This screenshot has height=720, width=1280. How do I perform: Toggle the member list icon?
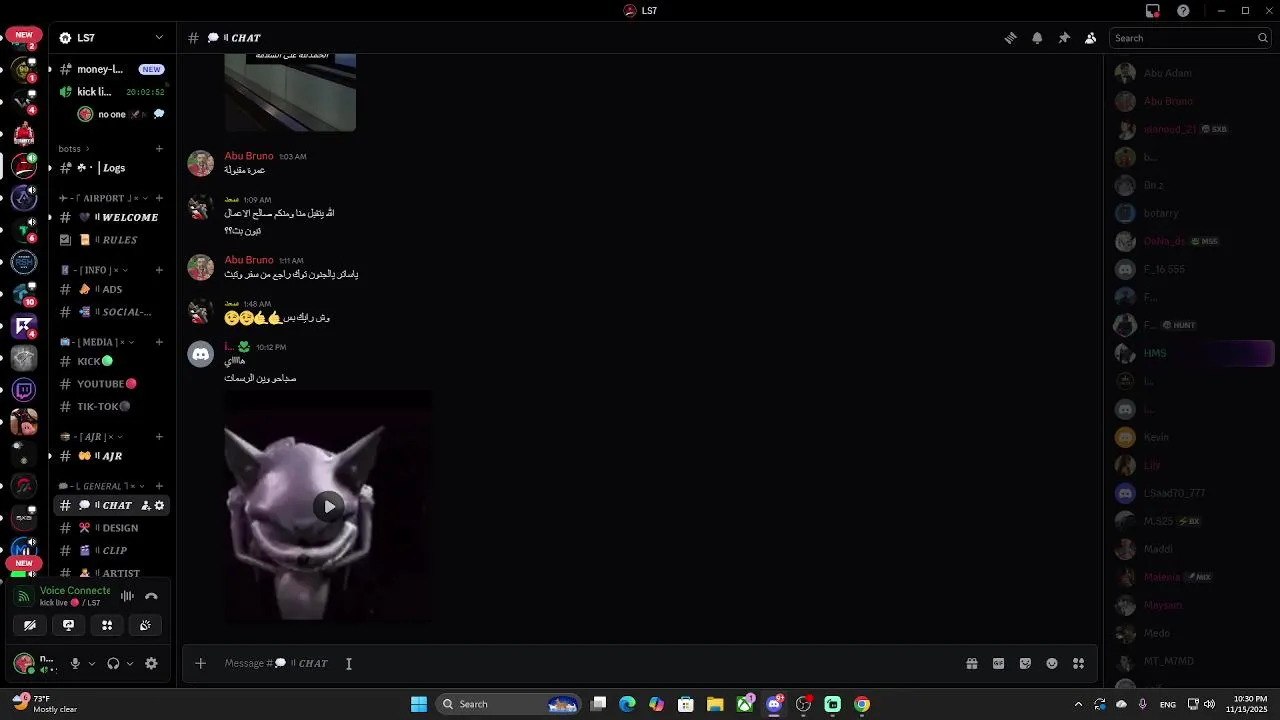click(1091, 38)
